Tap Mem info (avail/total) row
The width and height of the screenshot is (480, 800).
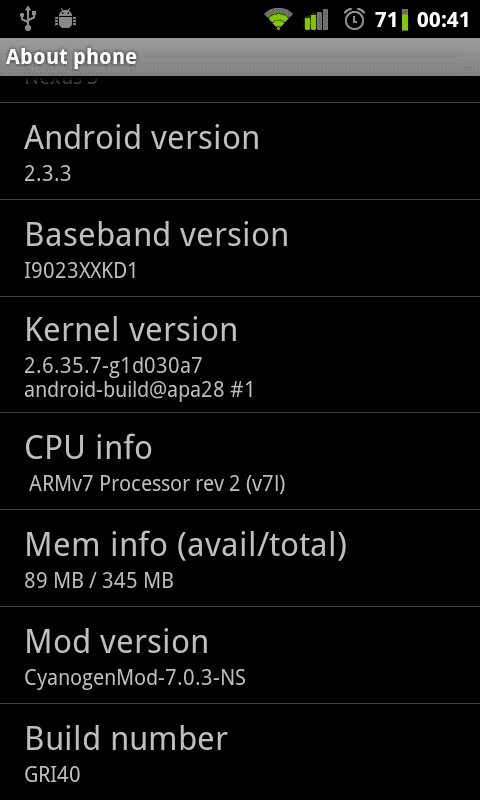click(x=240, y=558)
